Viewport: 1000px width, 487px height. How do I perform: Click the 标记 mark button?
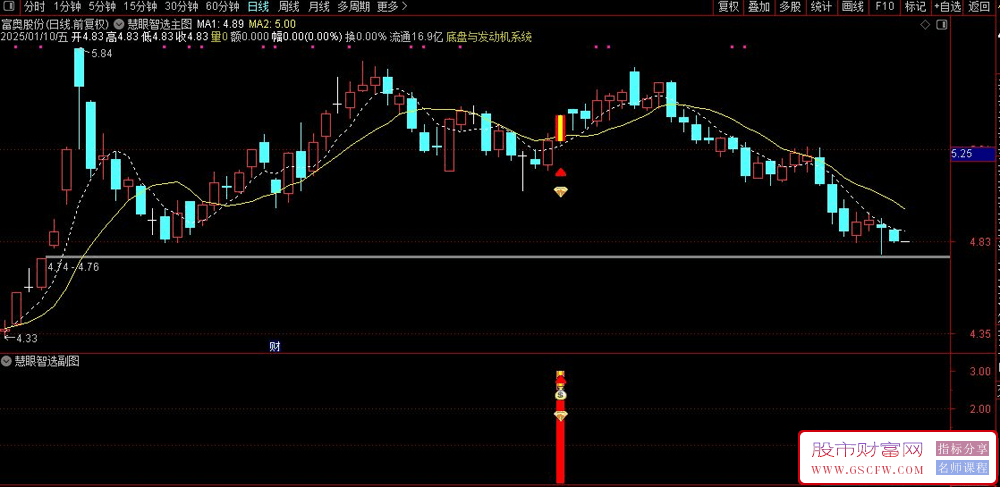[915, 7]
